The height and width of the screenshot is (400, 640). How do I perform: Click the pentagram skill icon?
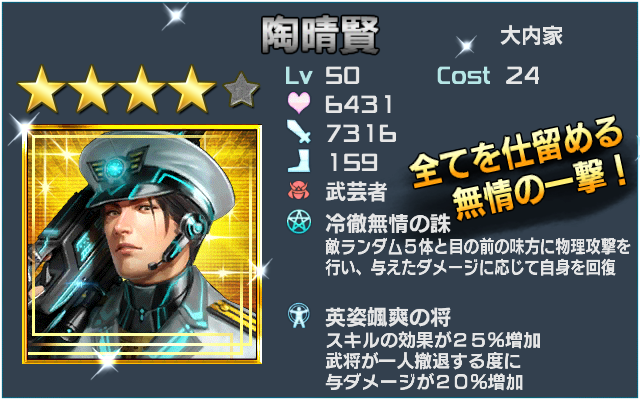(x=299, y=222)
